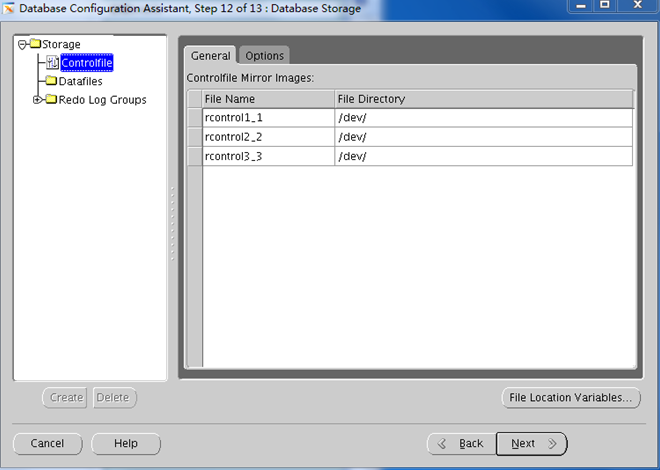Select the rcontrol1_1 file name cell
Image resolution: width=660 pixels, height=470 pixels.
[269, 118]
